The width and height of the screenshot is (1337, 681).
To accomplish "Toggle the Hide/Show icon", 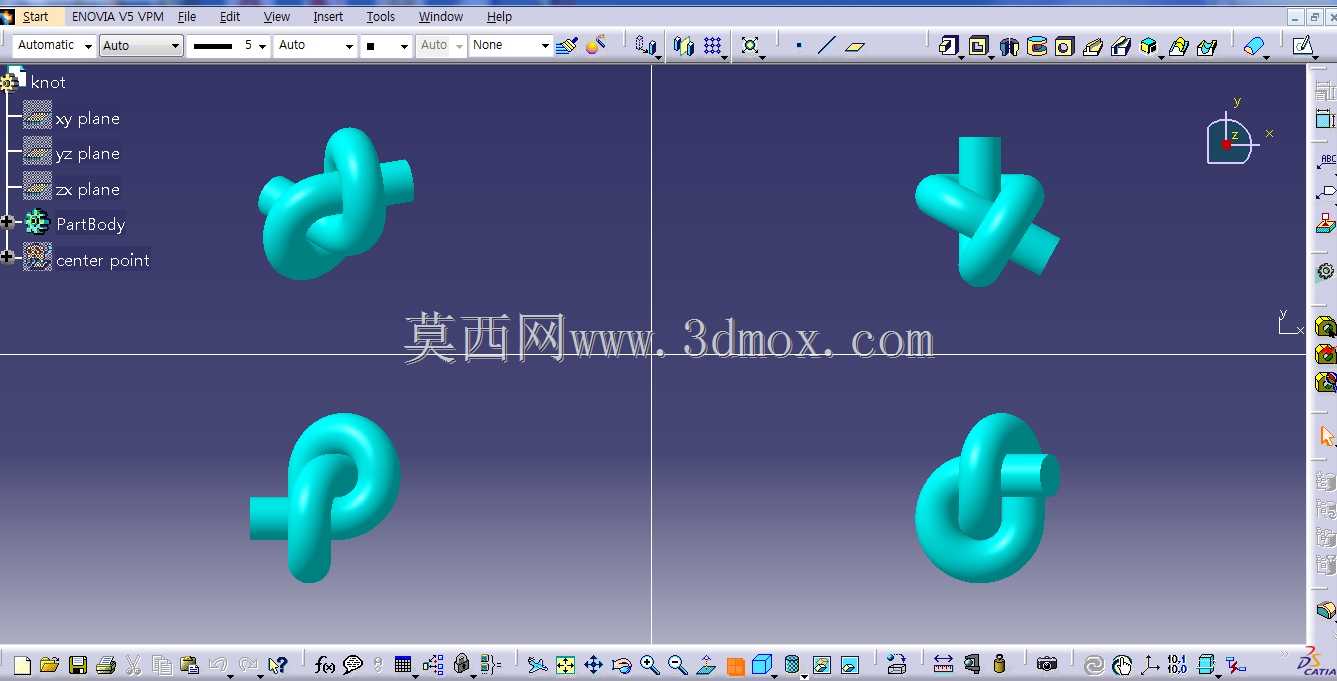I will [x=822, y=665].
